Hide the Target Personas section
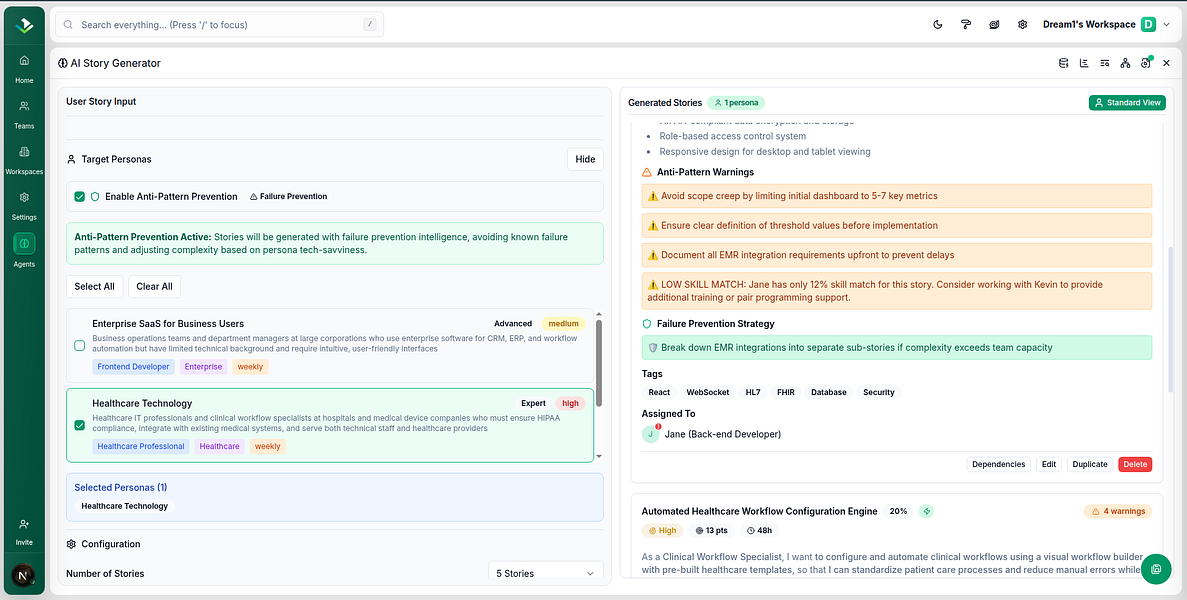This screenshot has width=1187, height=600. (585, 159)
